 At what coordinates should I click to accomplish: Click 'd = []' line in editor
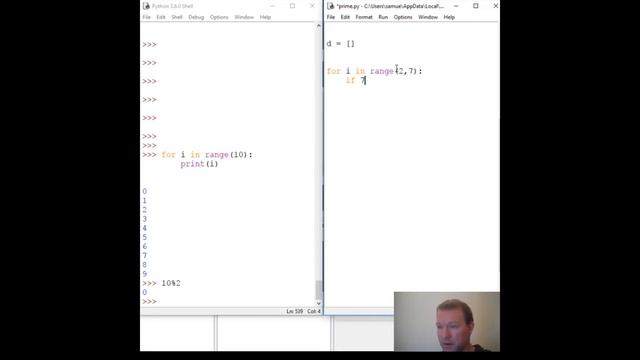(340, 44)
